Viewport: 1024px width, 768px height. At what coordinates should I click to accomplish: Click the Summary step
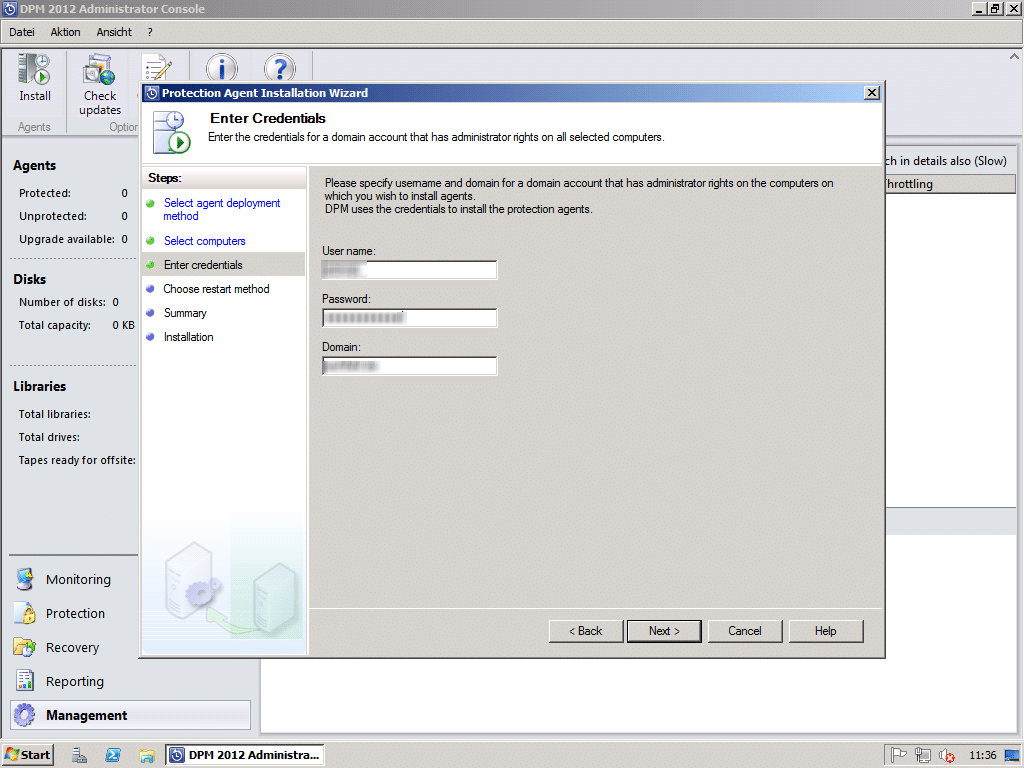tap(185, 313)
